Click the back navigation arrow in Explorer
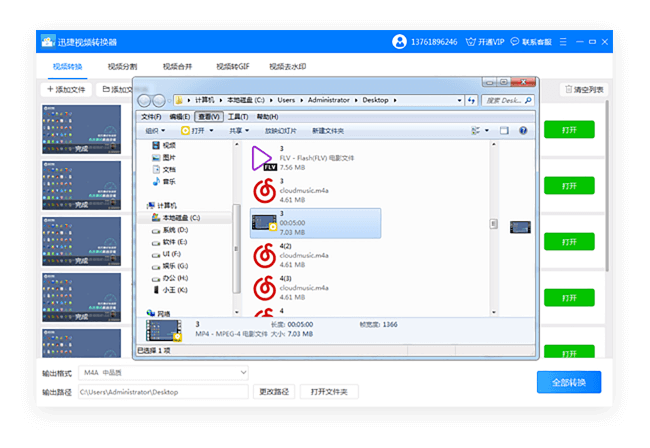This screenshot has width=650, height=448. click(144, 100)
